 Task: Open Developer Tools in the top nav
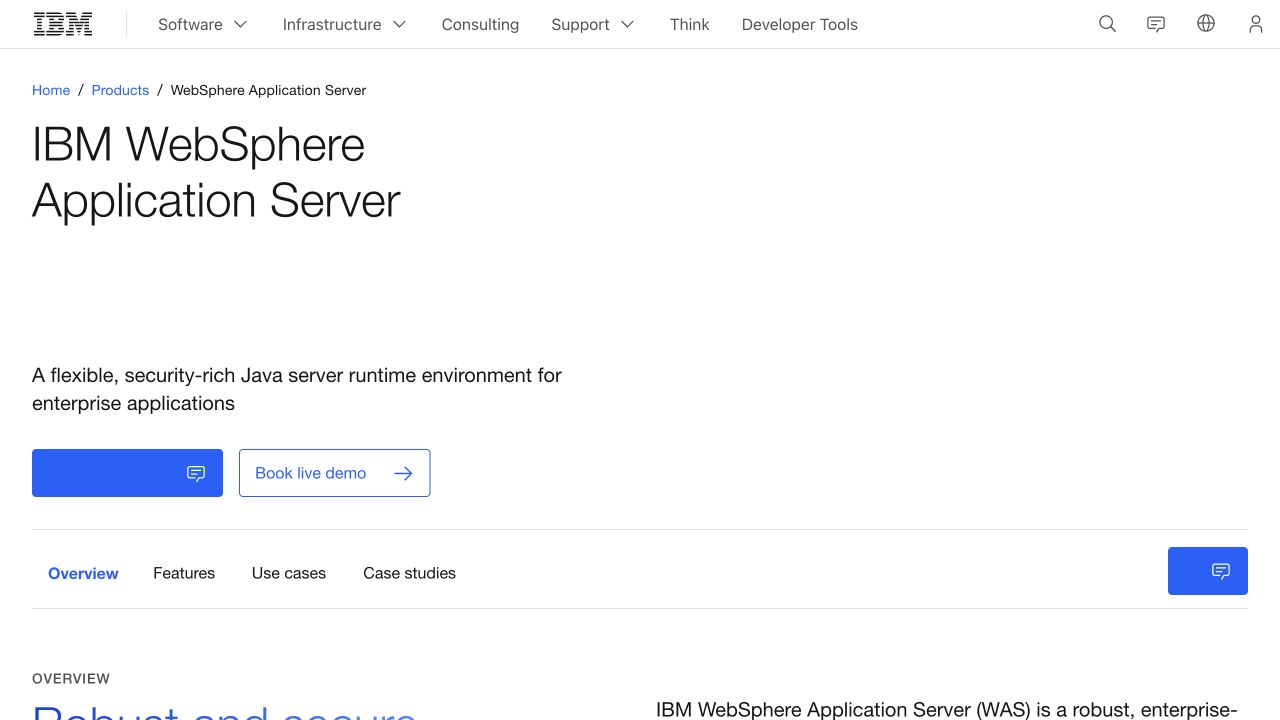point(800,24)
